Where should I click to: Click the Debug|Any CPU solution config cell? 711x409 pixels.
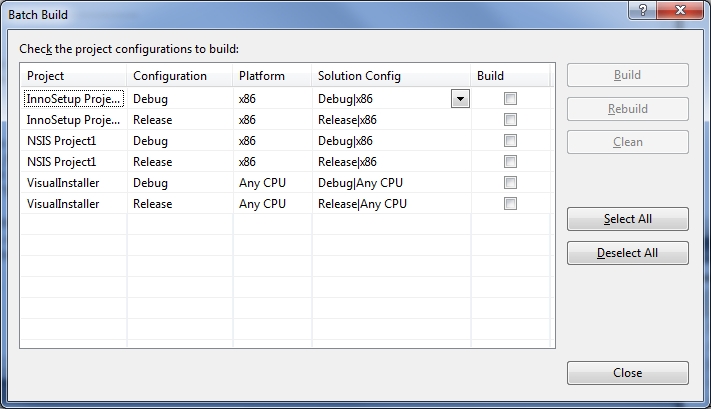(391, 183)
